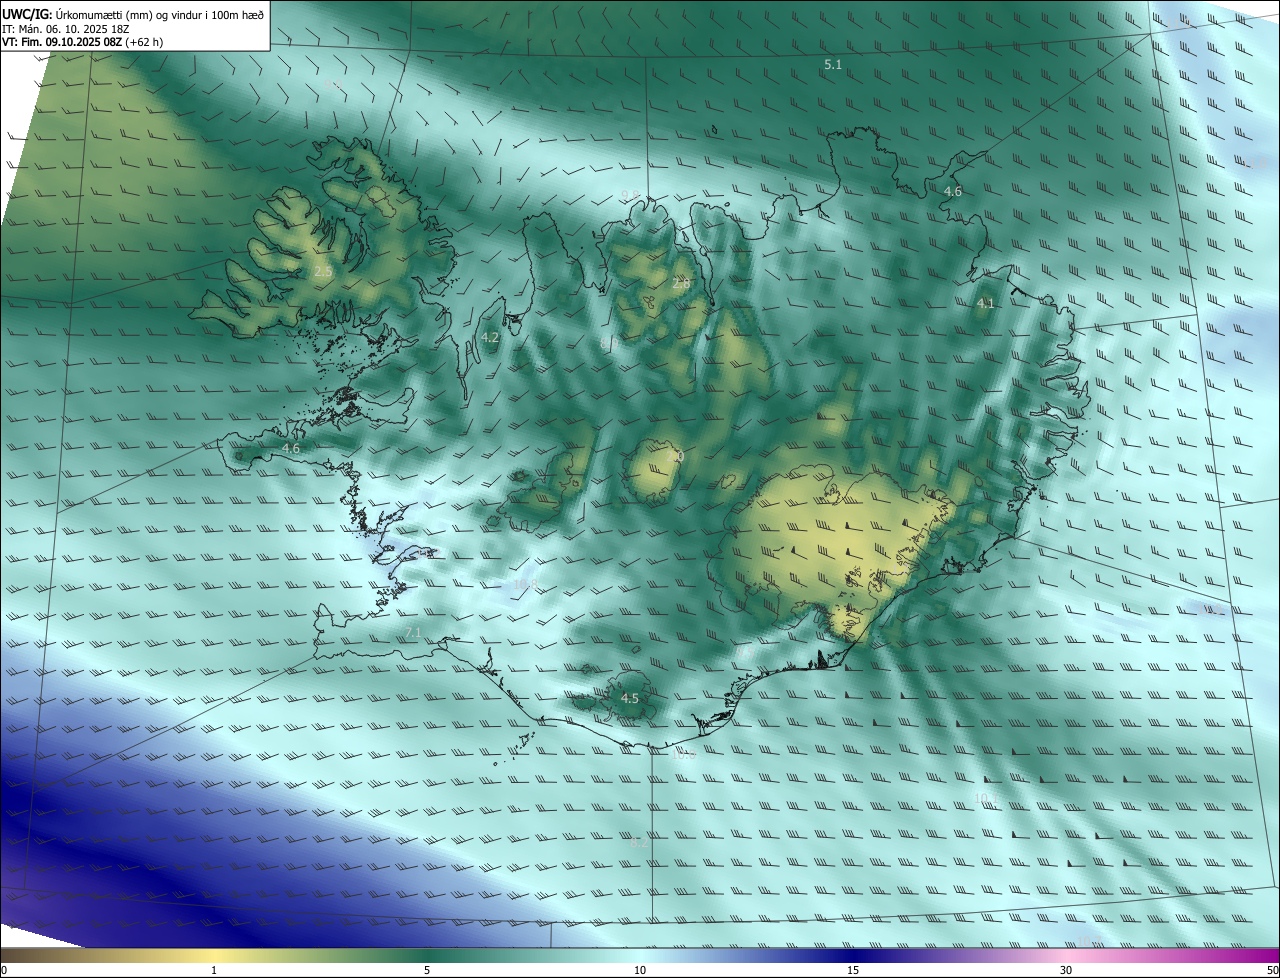Click the dark navy colorbar segment above the 15 tick
Viewport: 1280px width, 978px height.
(853, 955)
